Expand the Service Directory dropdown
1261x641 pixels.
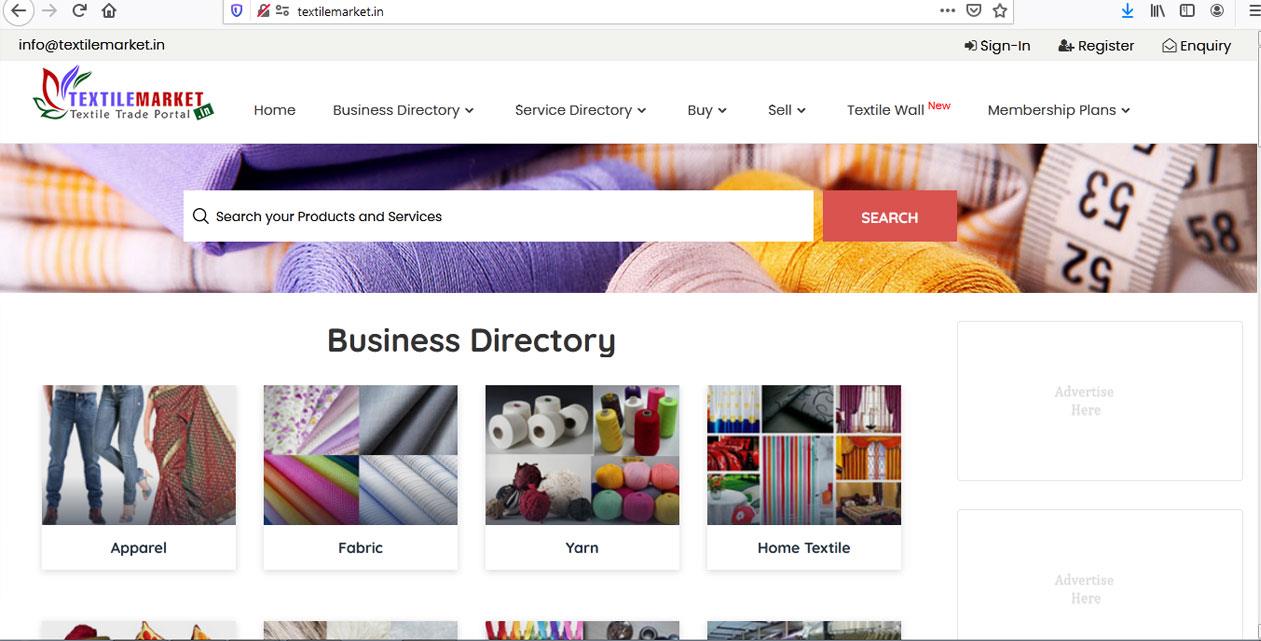pyautogui.click(x=580, y=110)
